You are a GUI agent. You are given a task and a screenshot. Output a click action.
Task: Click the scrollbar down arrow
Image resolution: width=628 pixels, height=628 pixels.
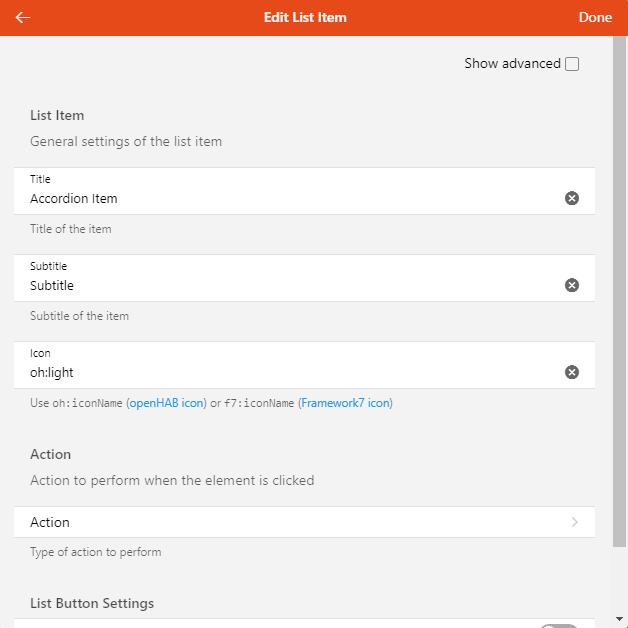pyautogui.click(x=620, y=620)
